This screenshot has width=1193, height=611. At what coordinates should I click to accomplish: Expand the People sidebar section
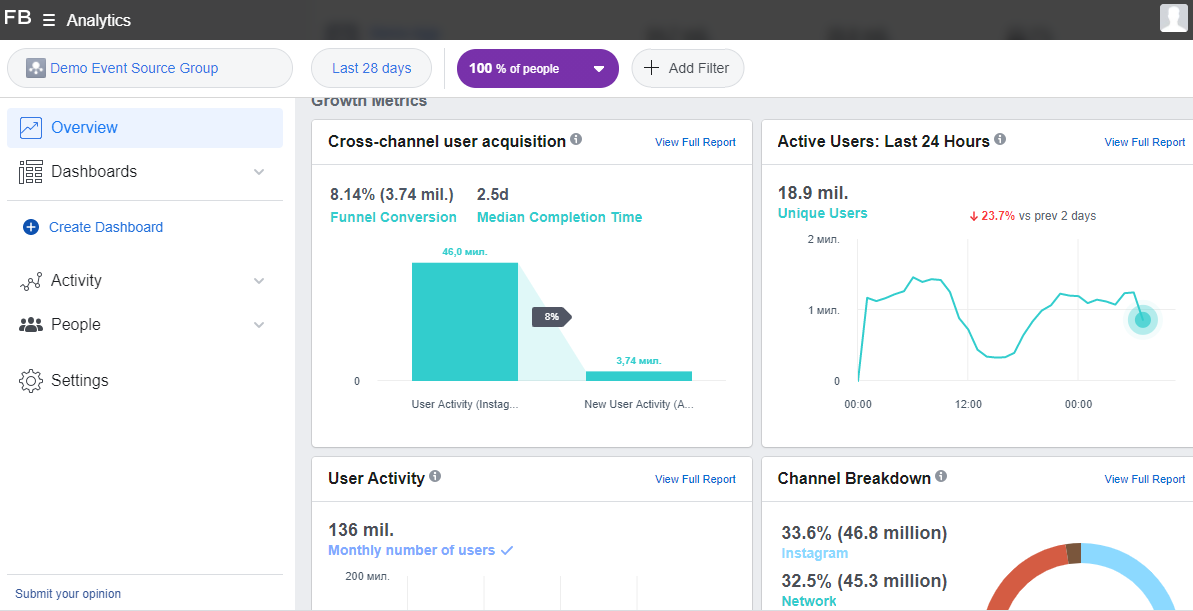click(259, 325)
